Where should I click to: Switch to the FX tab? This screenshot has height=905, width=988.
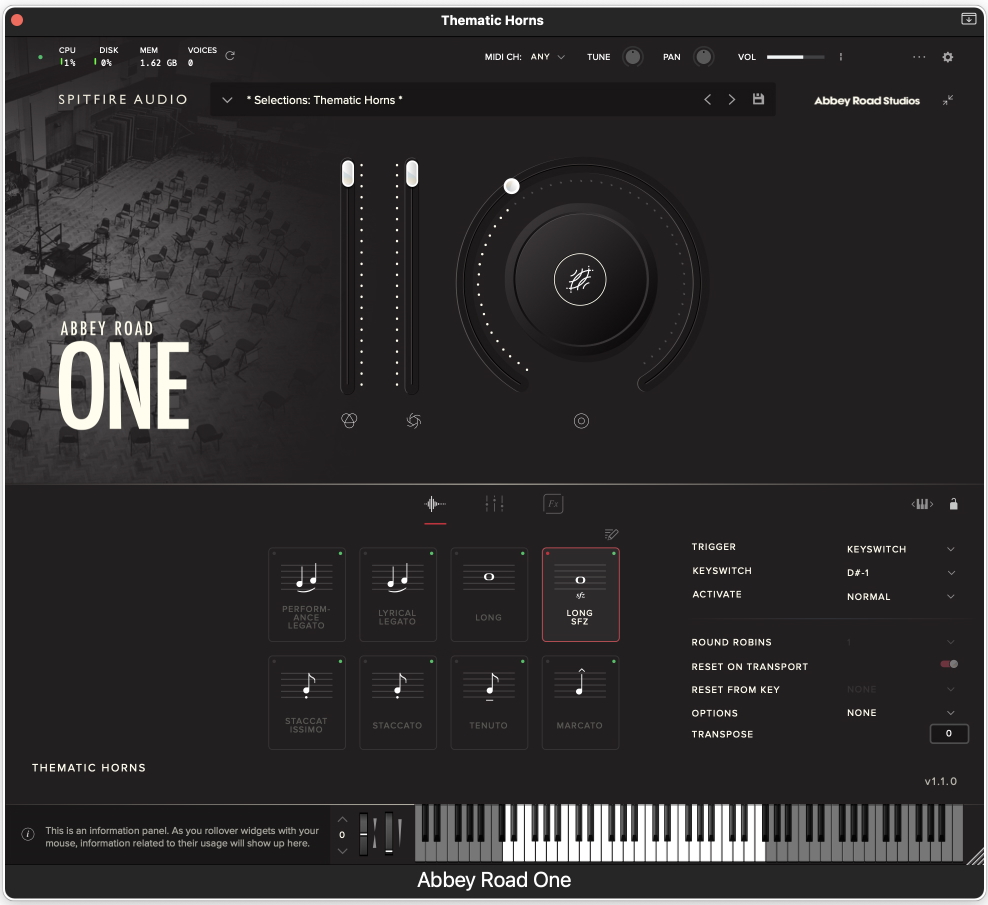(553, 504)
